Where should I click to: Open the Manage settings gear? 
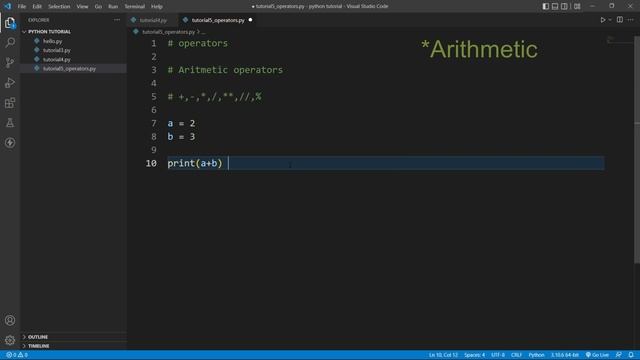10,340
